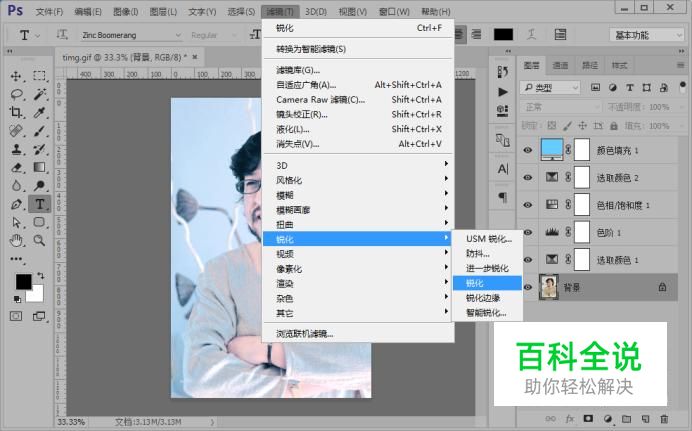Change the screen mode
Image resolution: width=692 pixels, height=431 pixels.
[x=39, y=316]
